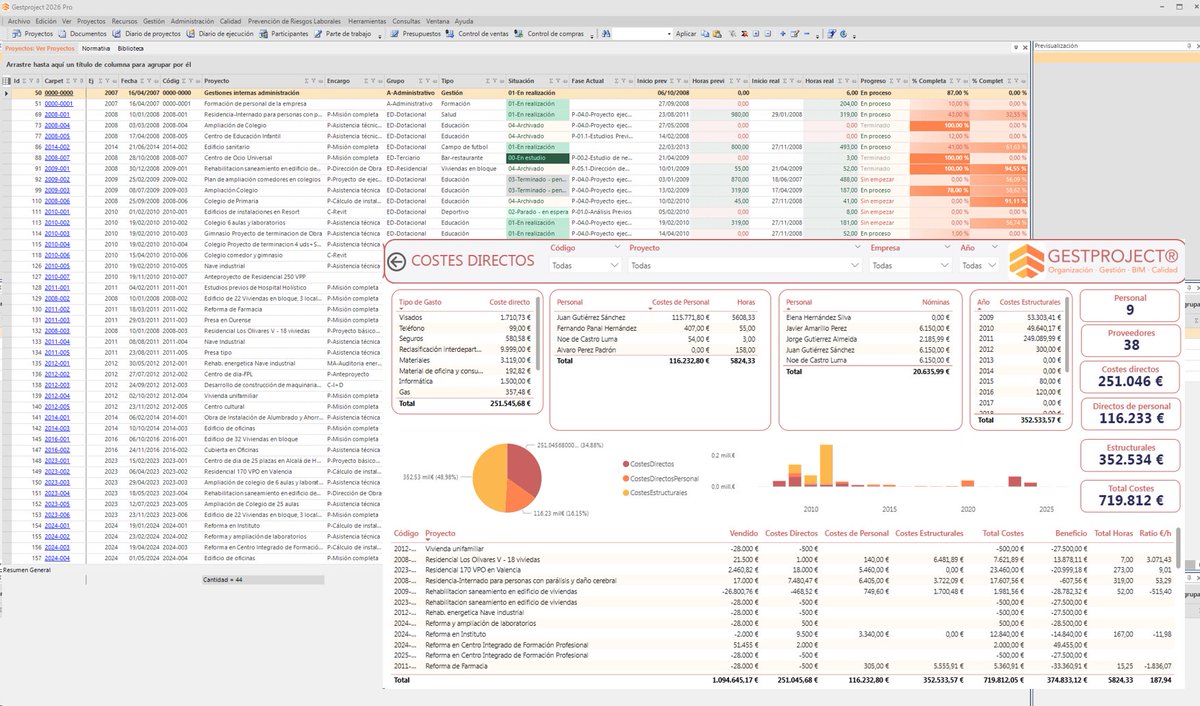
Task: Open the Prevención de Riesgos Laborales menu
Action: (293, 20)
